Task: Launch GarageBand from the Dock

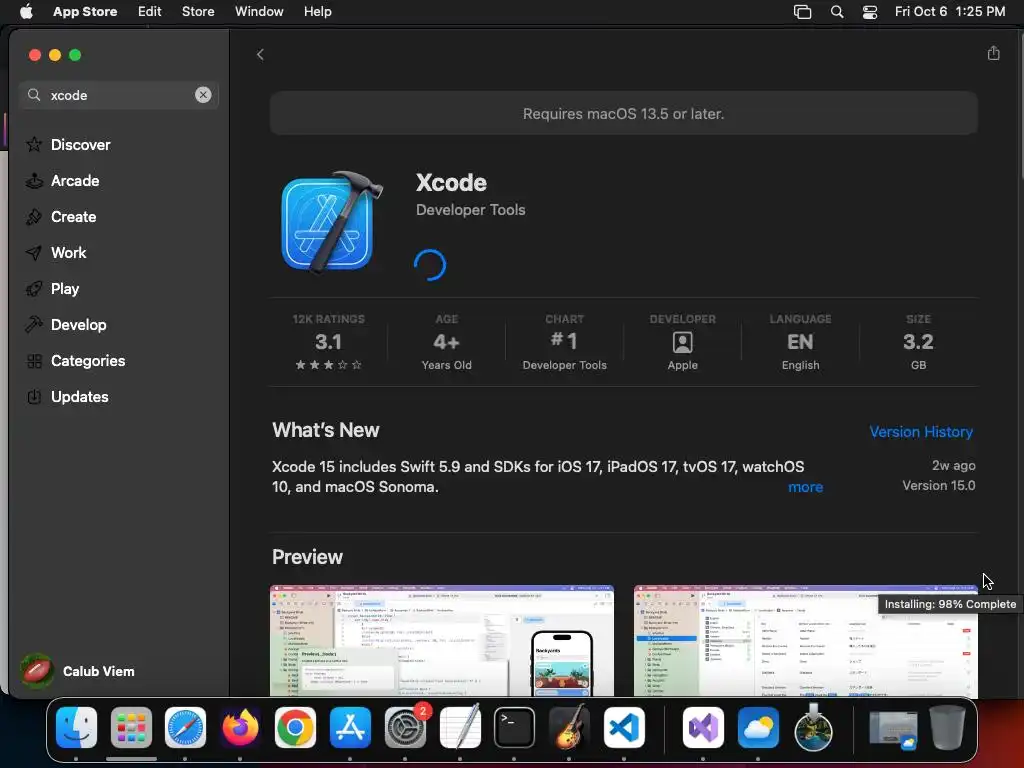Action: (569, 728)
